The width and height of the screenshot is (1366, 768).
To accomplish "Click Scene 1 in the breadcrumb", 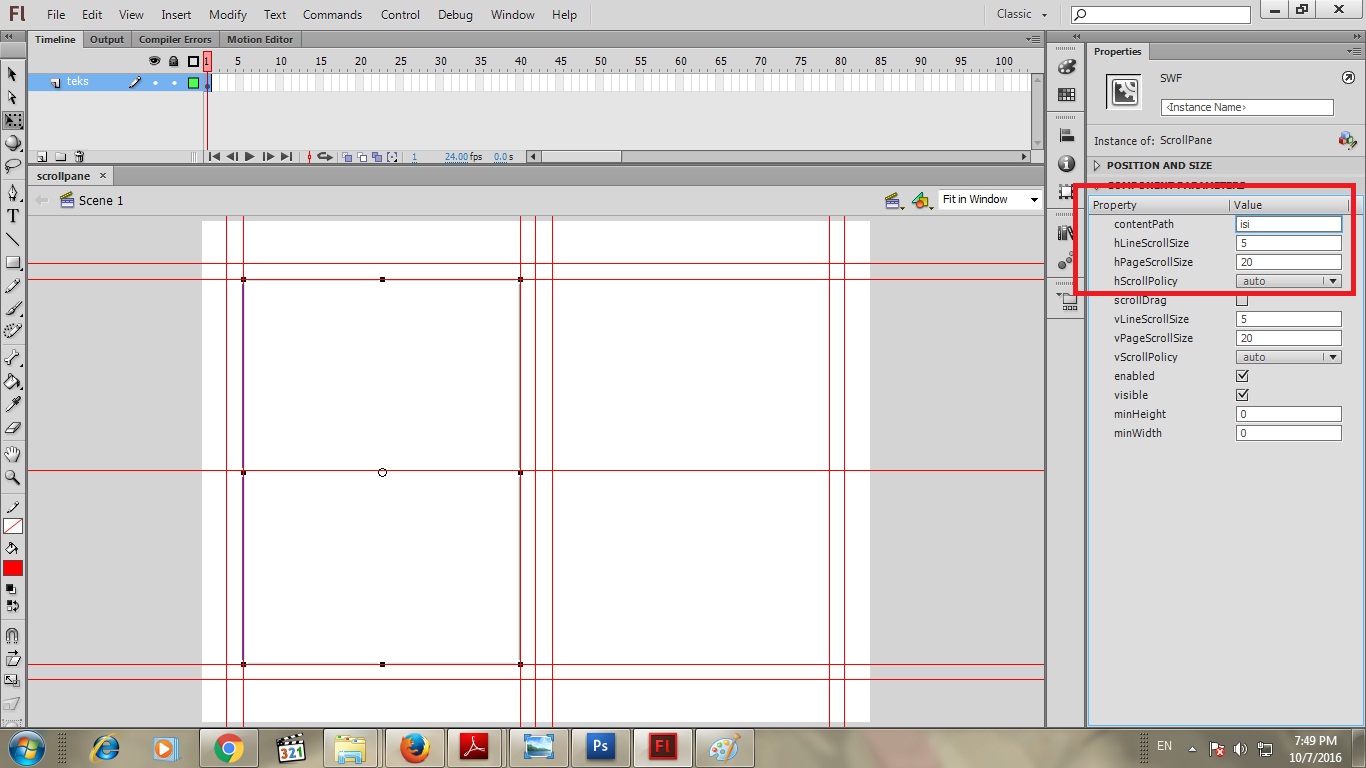I will click(x=101, y=201).
